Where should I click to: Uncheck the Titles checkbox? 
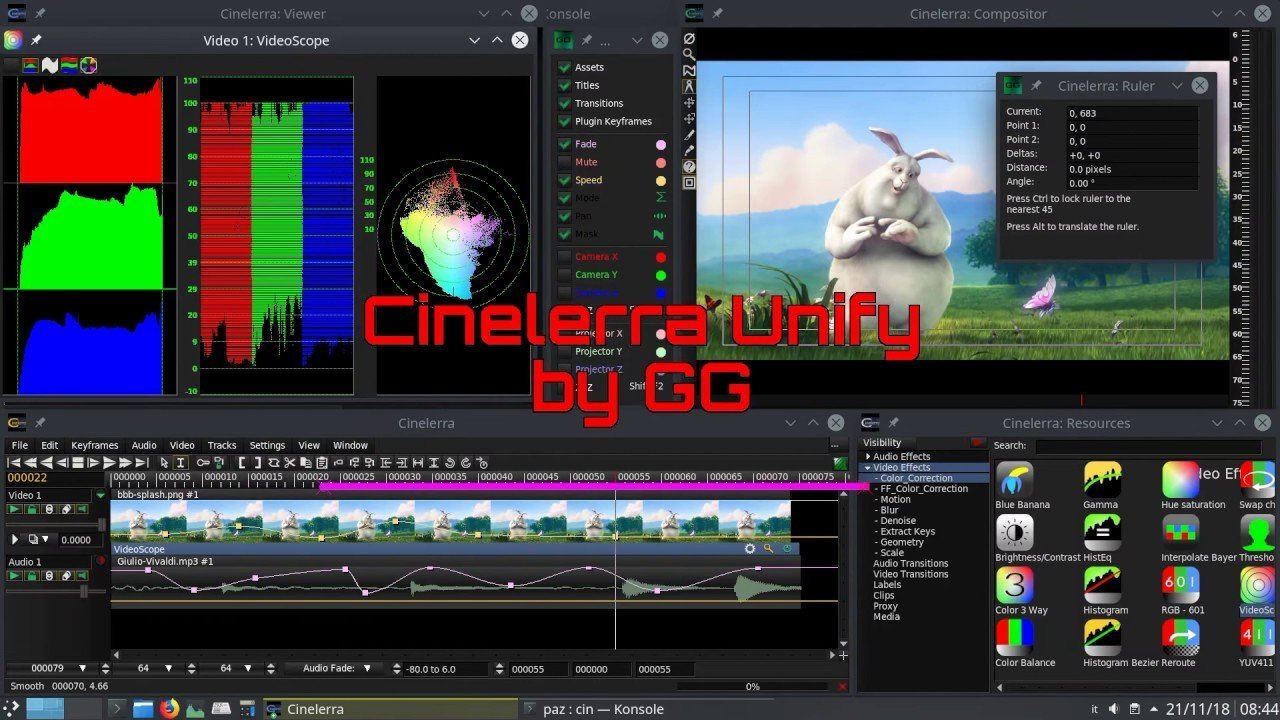tap(565, 85)
